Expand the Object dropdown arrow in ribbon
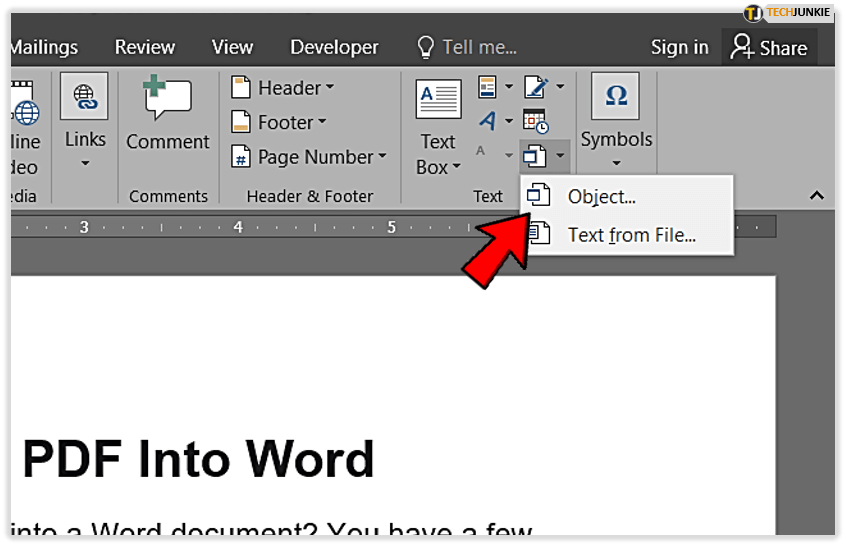846x546 pixels. coord(560,155)
